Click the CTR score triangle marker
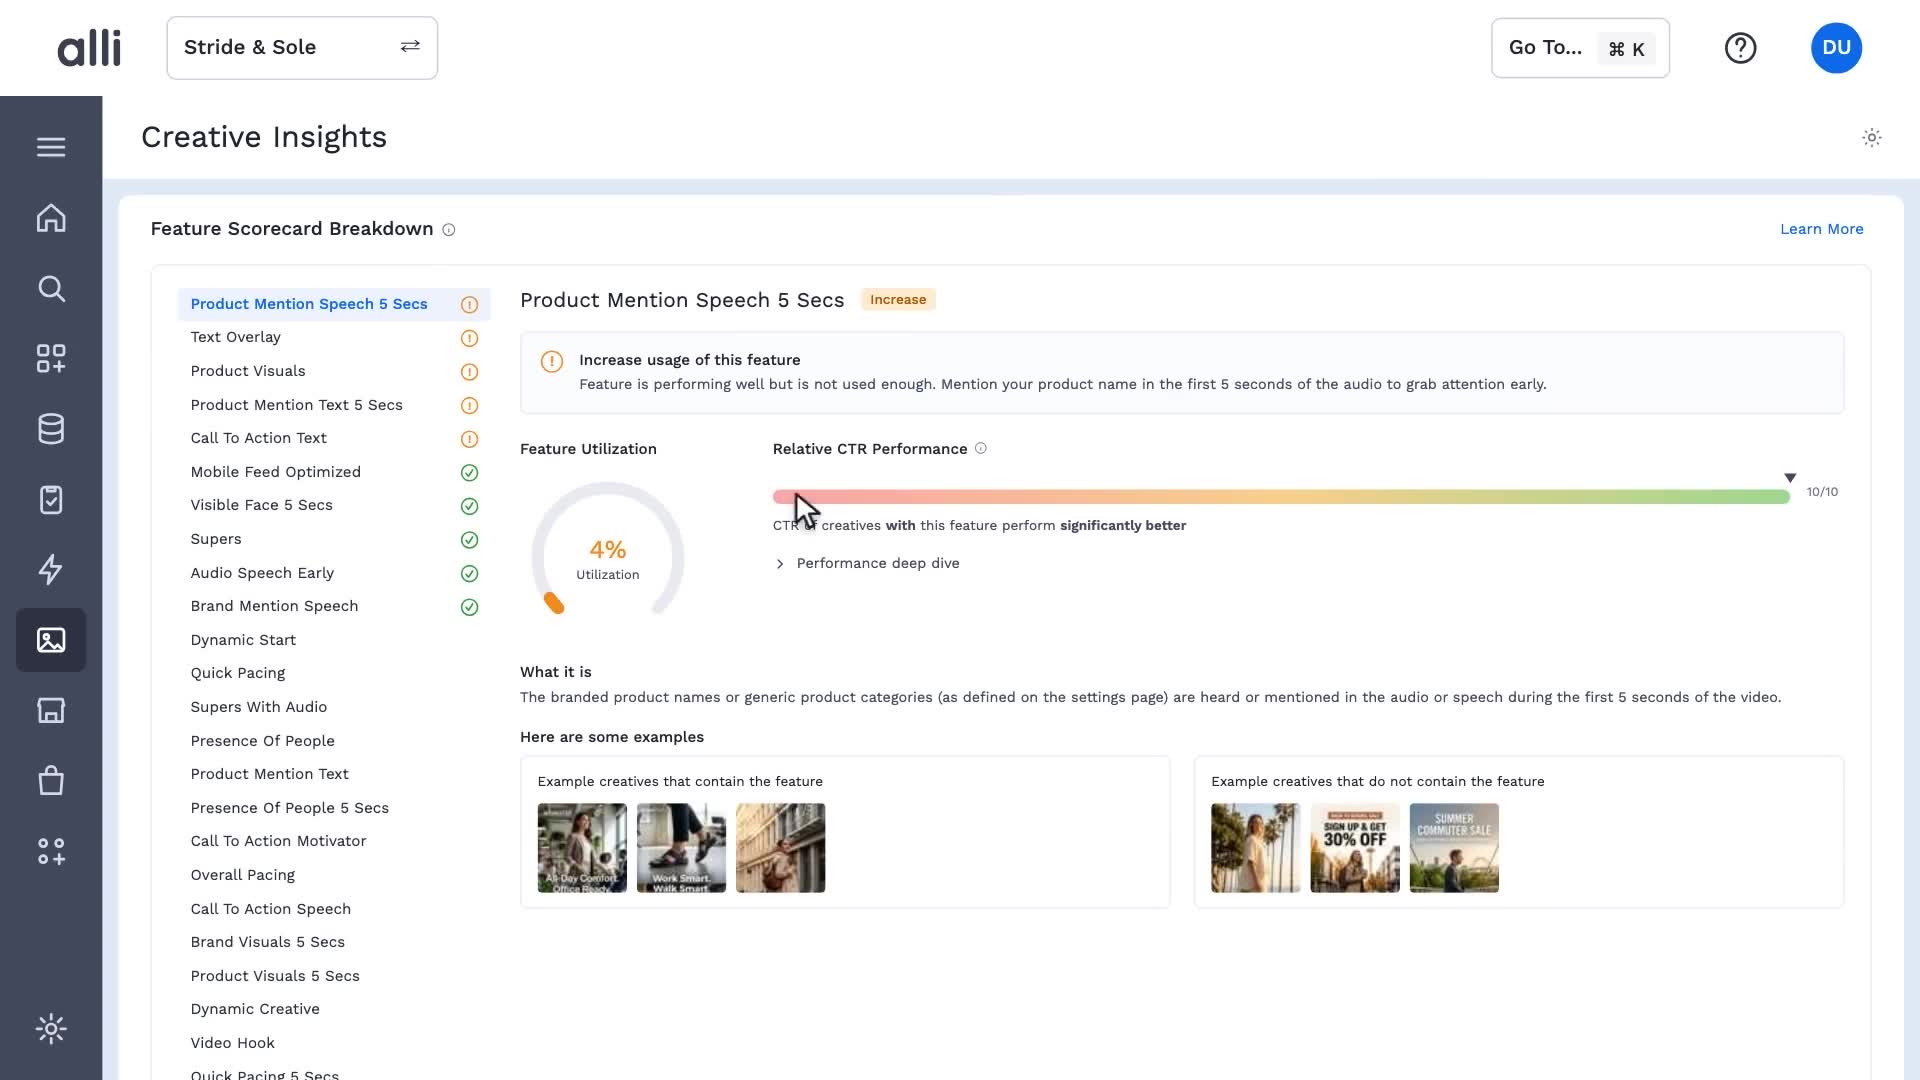The image size is (1920, 1080). click(x=1790, y=478)
